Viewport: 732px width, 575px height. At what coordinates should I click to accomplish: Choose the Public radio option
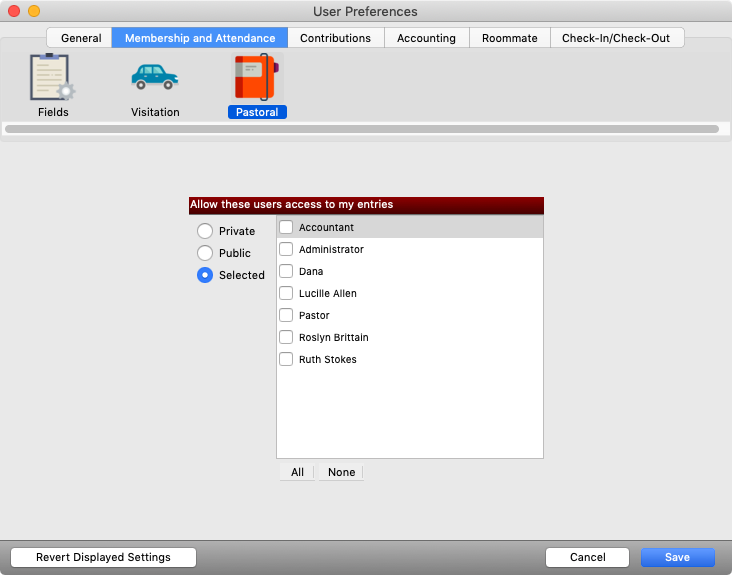coord(205,253)
